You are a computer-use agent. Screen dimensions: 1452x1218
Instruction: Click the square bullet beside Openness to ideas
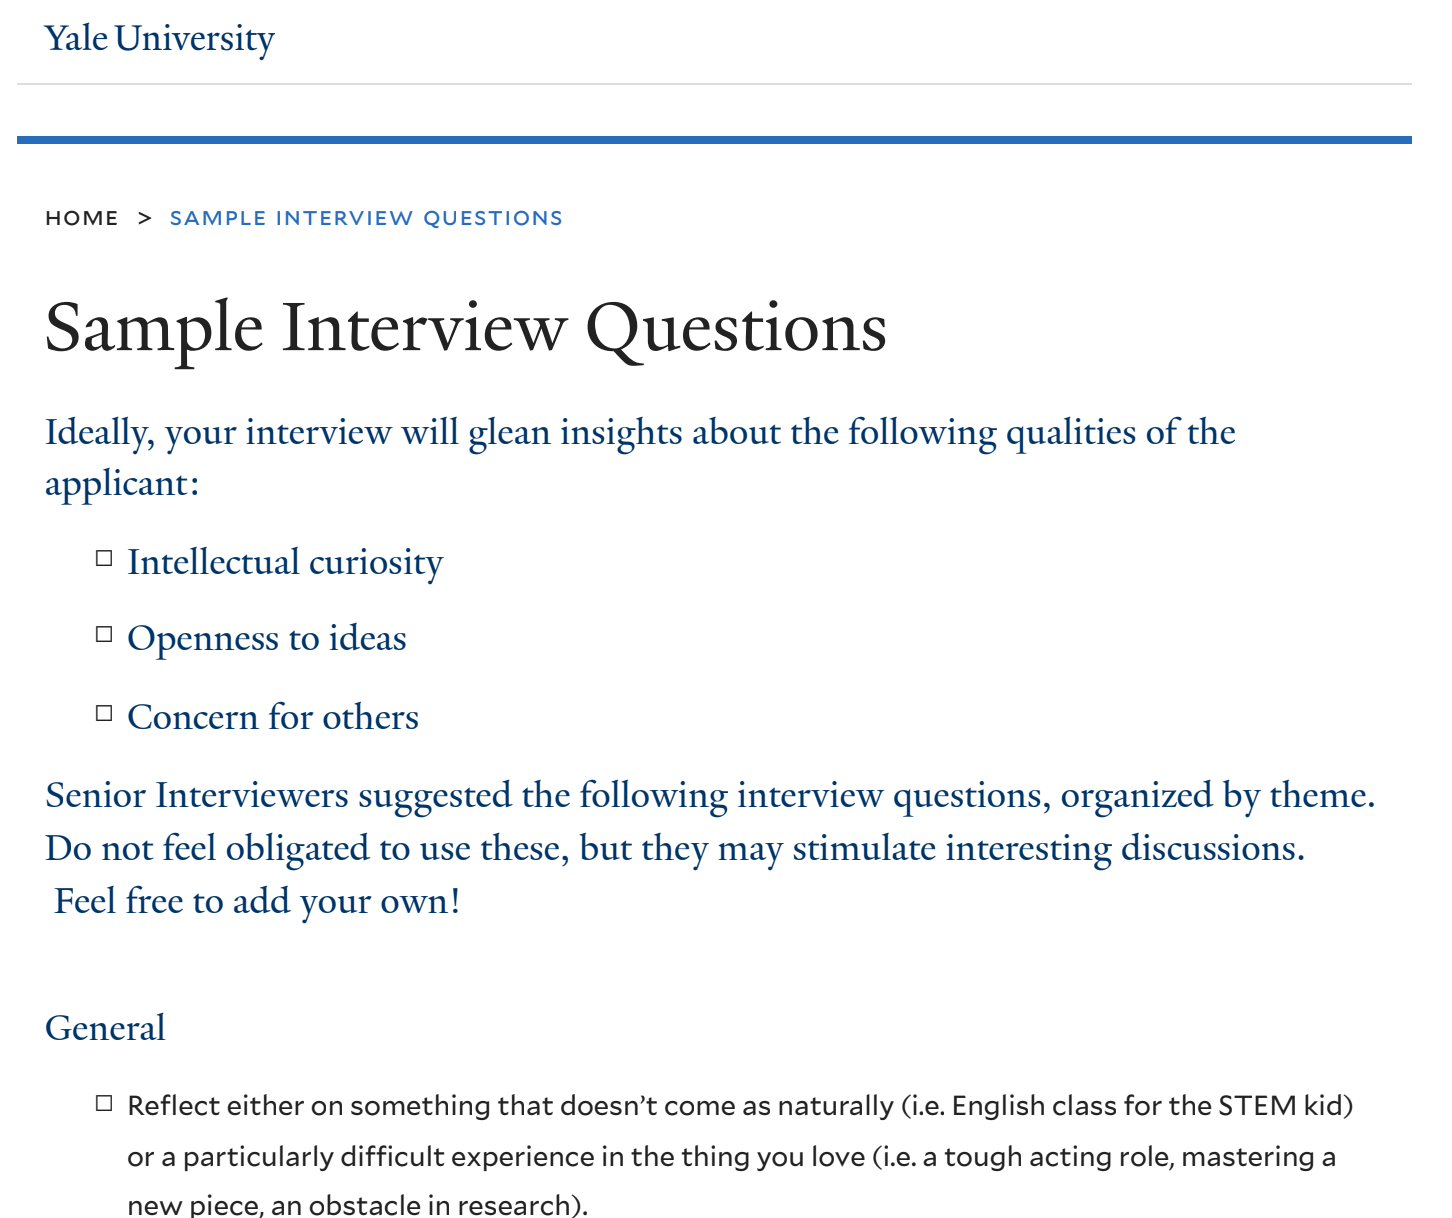[x=104, y=634]
